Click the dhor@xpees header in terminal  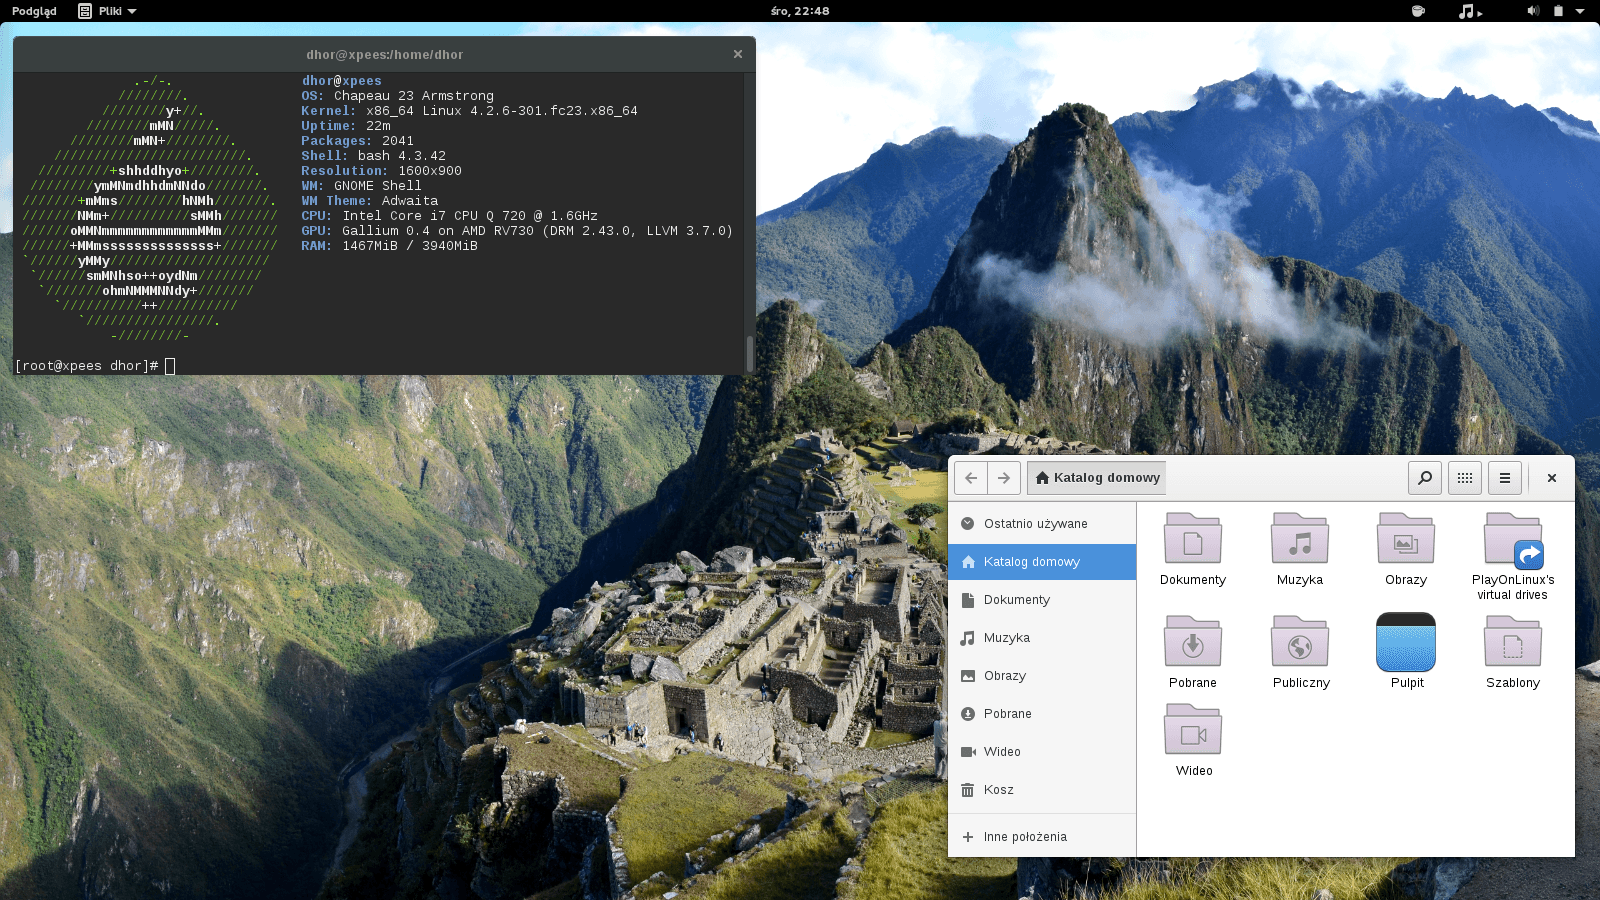342,81
